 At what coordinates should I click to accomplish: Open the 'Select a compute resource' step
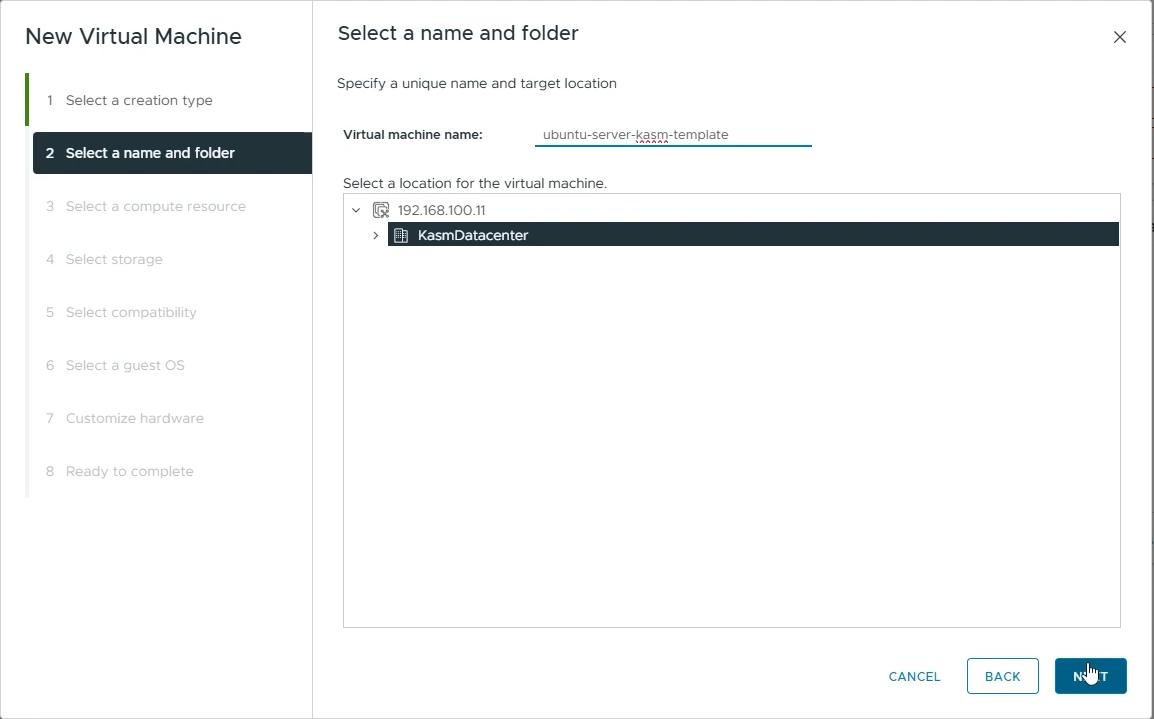coord(155,206)
